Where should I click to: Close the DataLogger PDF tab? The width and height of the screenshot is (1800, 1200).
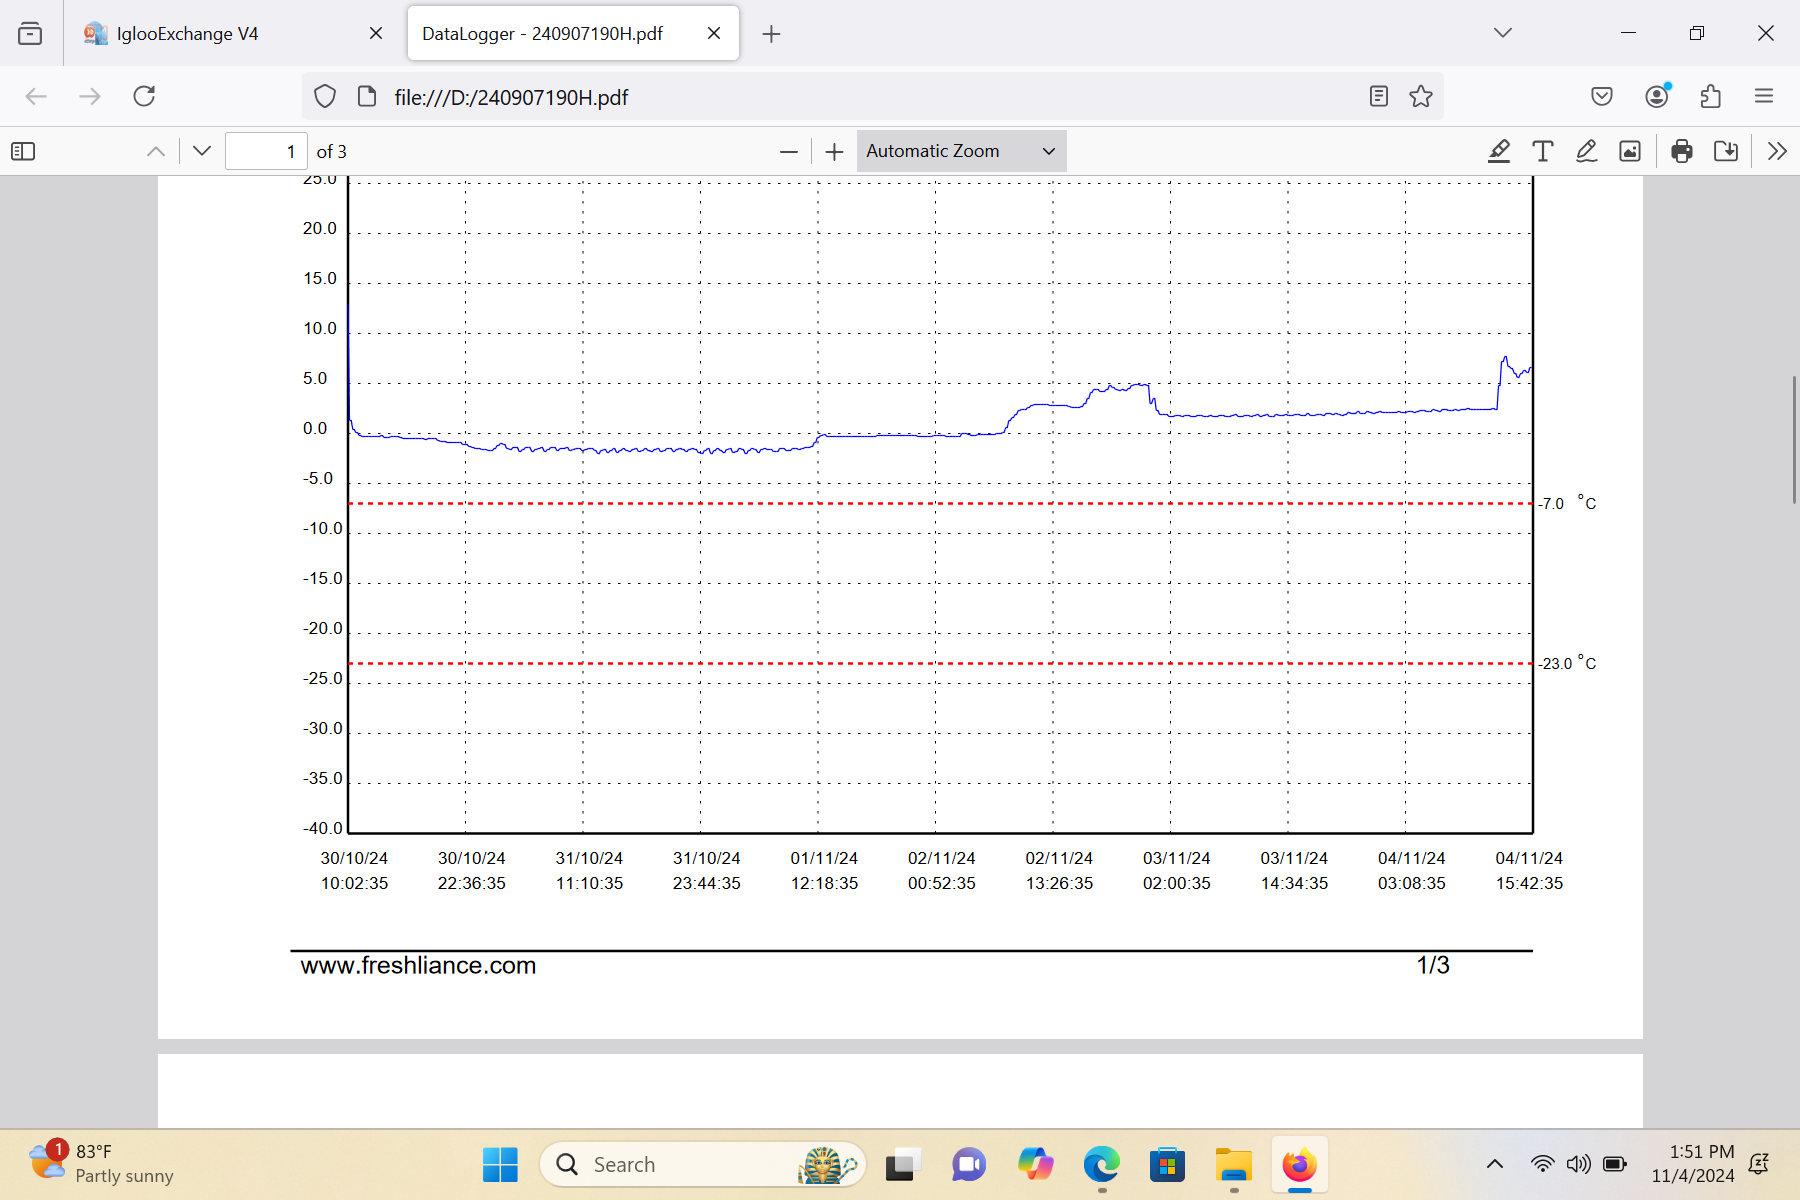point(714,34)
